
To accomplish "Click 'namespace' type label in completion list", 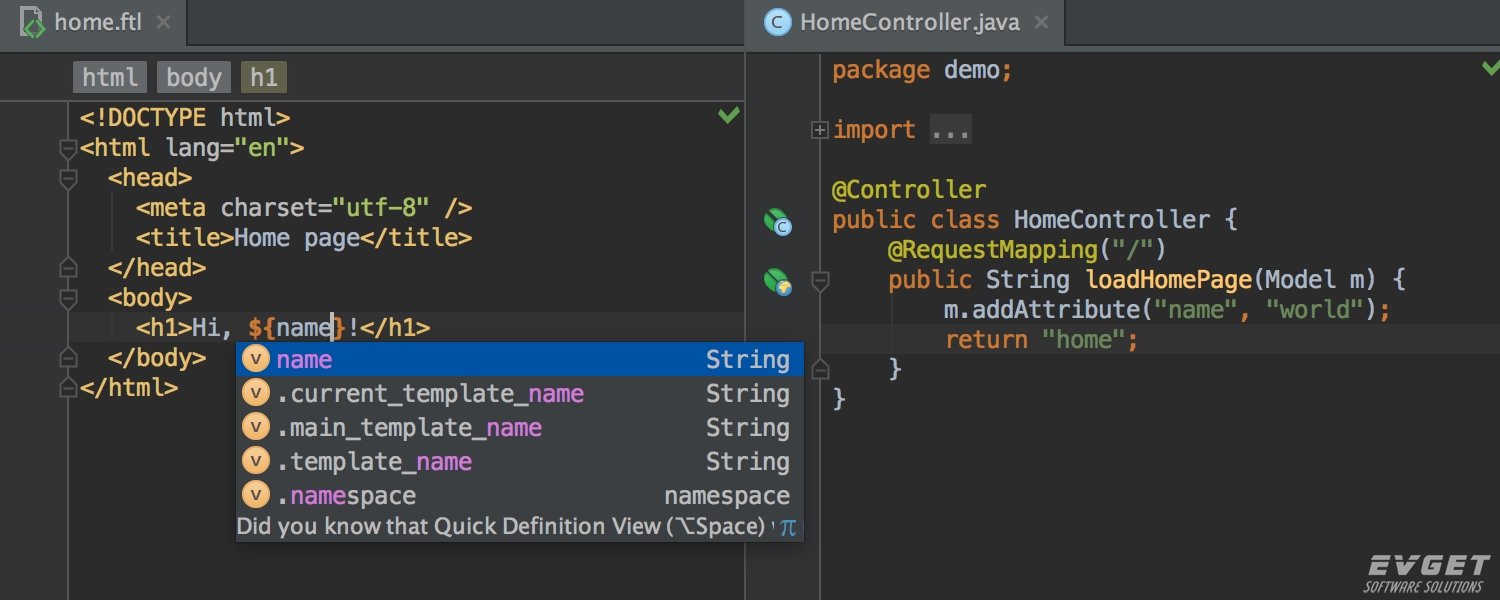I will pyautogui.click(x=727, y=496).
